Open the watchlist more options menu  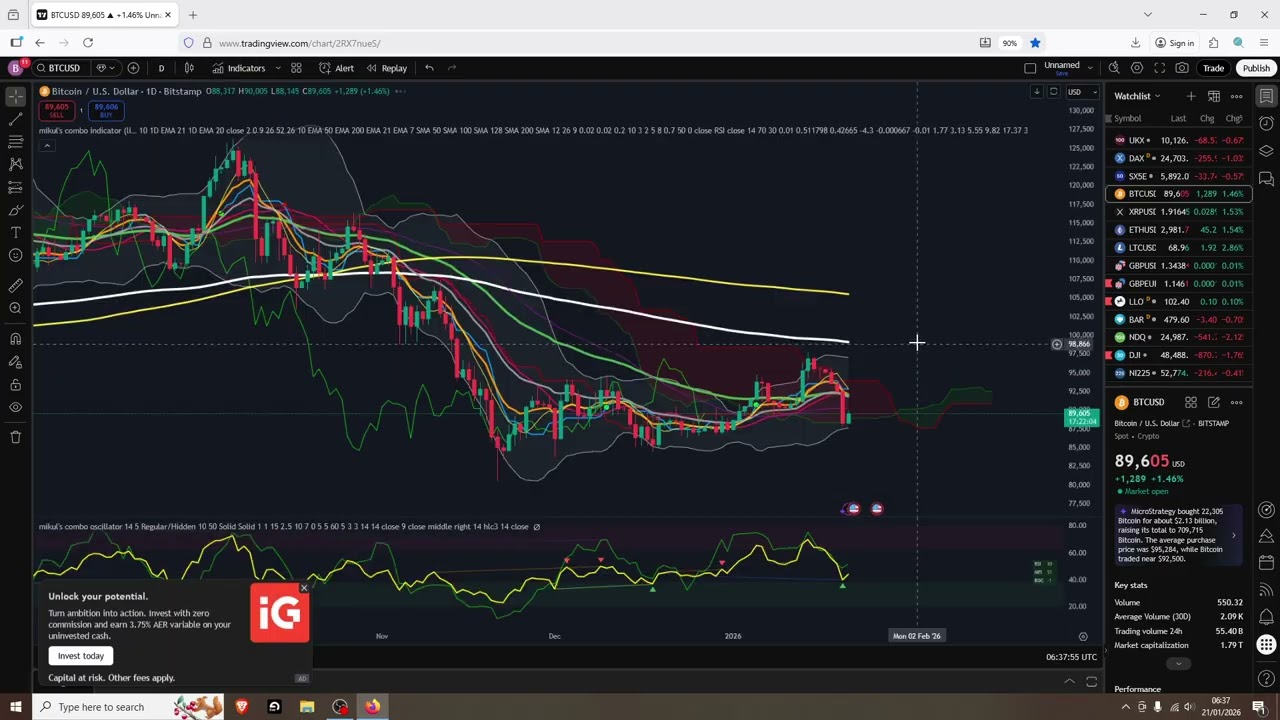point(1236,96)
